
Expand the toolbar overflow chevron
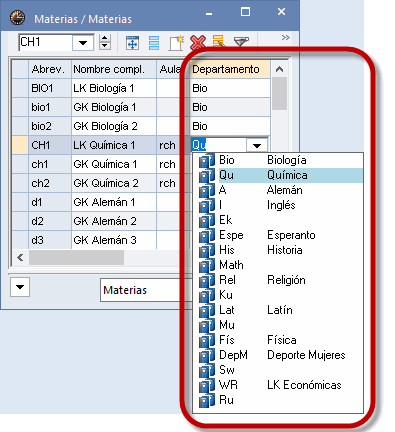(x=285, y=37)
